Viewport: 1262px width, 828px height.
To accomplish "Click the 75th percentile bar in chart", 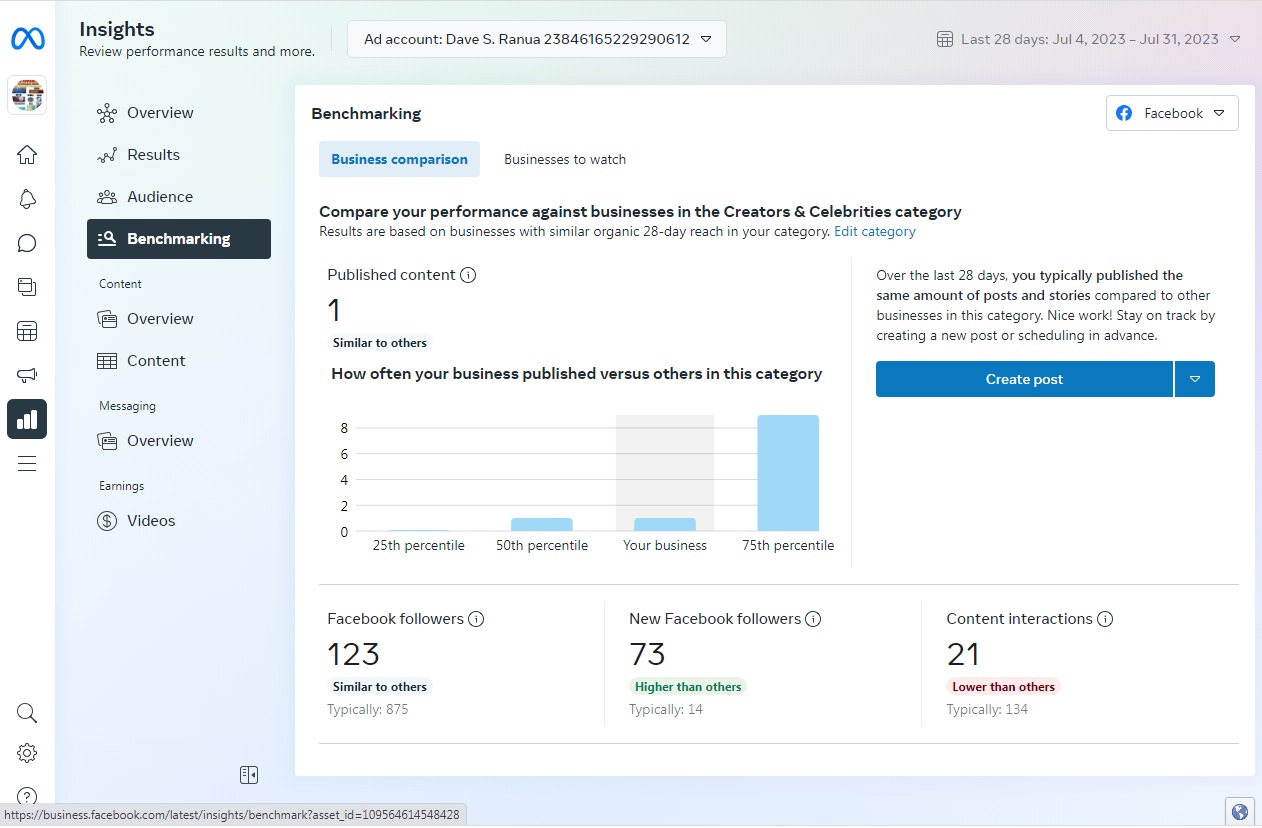I will click(788, 473).
